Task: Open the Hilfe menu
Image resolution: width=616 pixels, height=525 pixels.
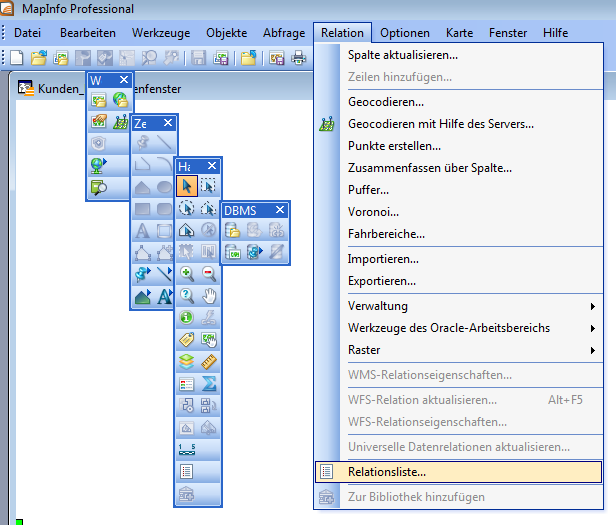Action: pos(556,33)
